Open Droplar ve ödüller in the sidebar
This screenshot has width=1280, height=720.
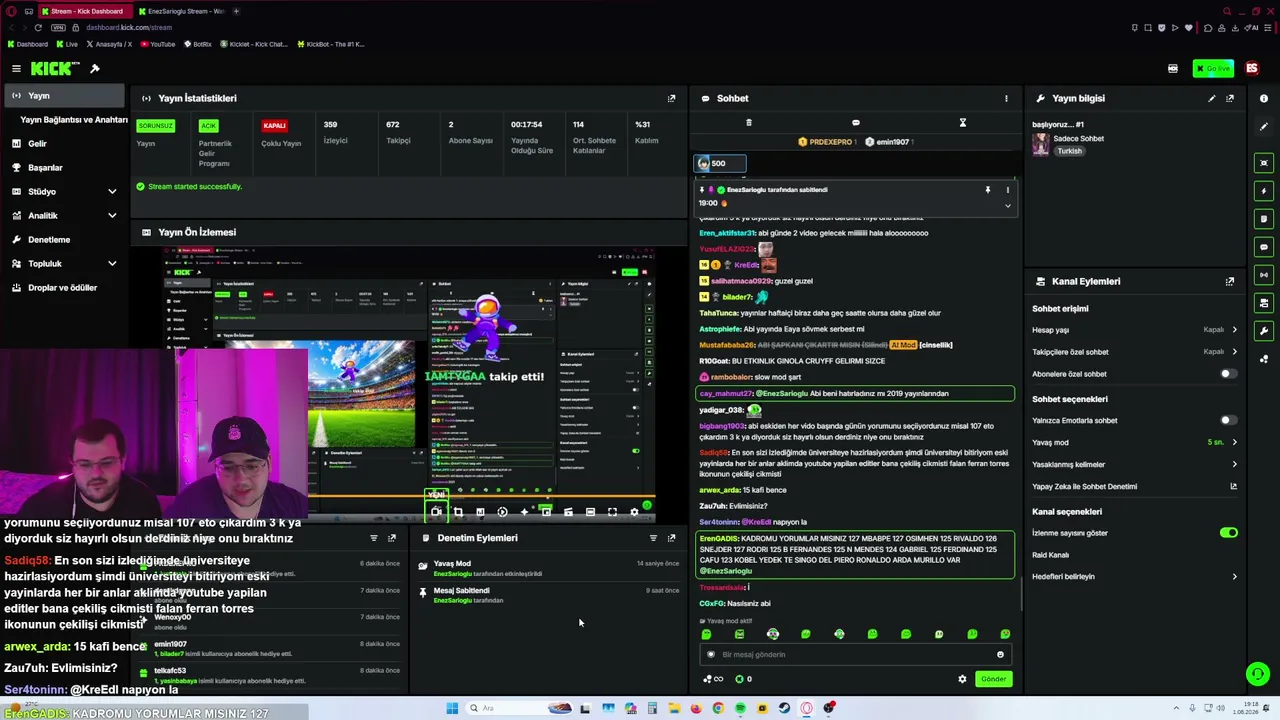point(65,288)
